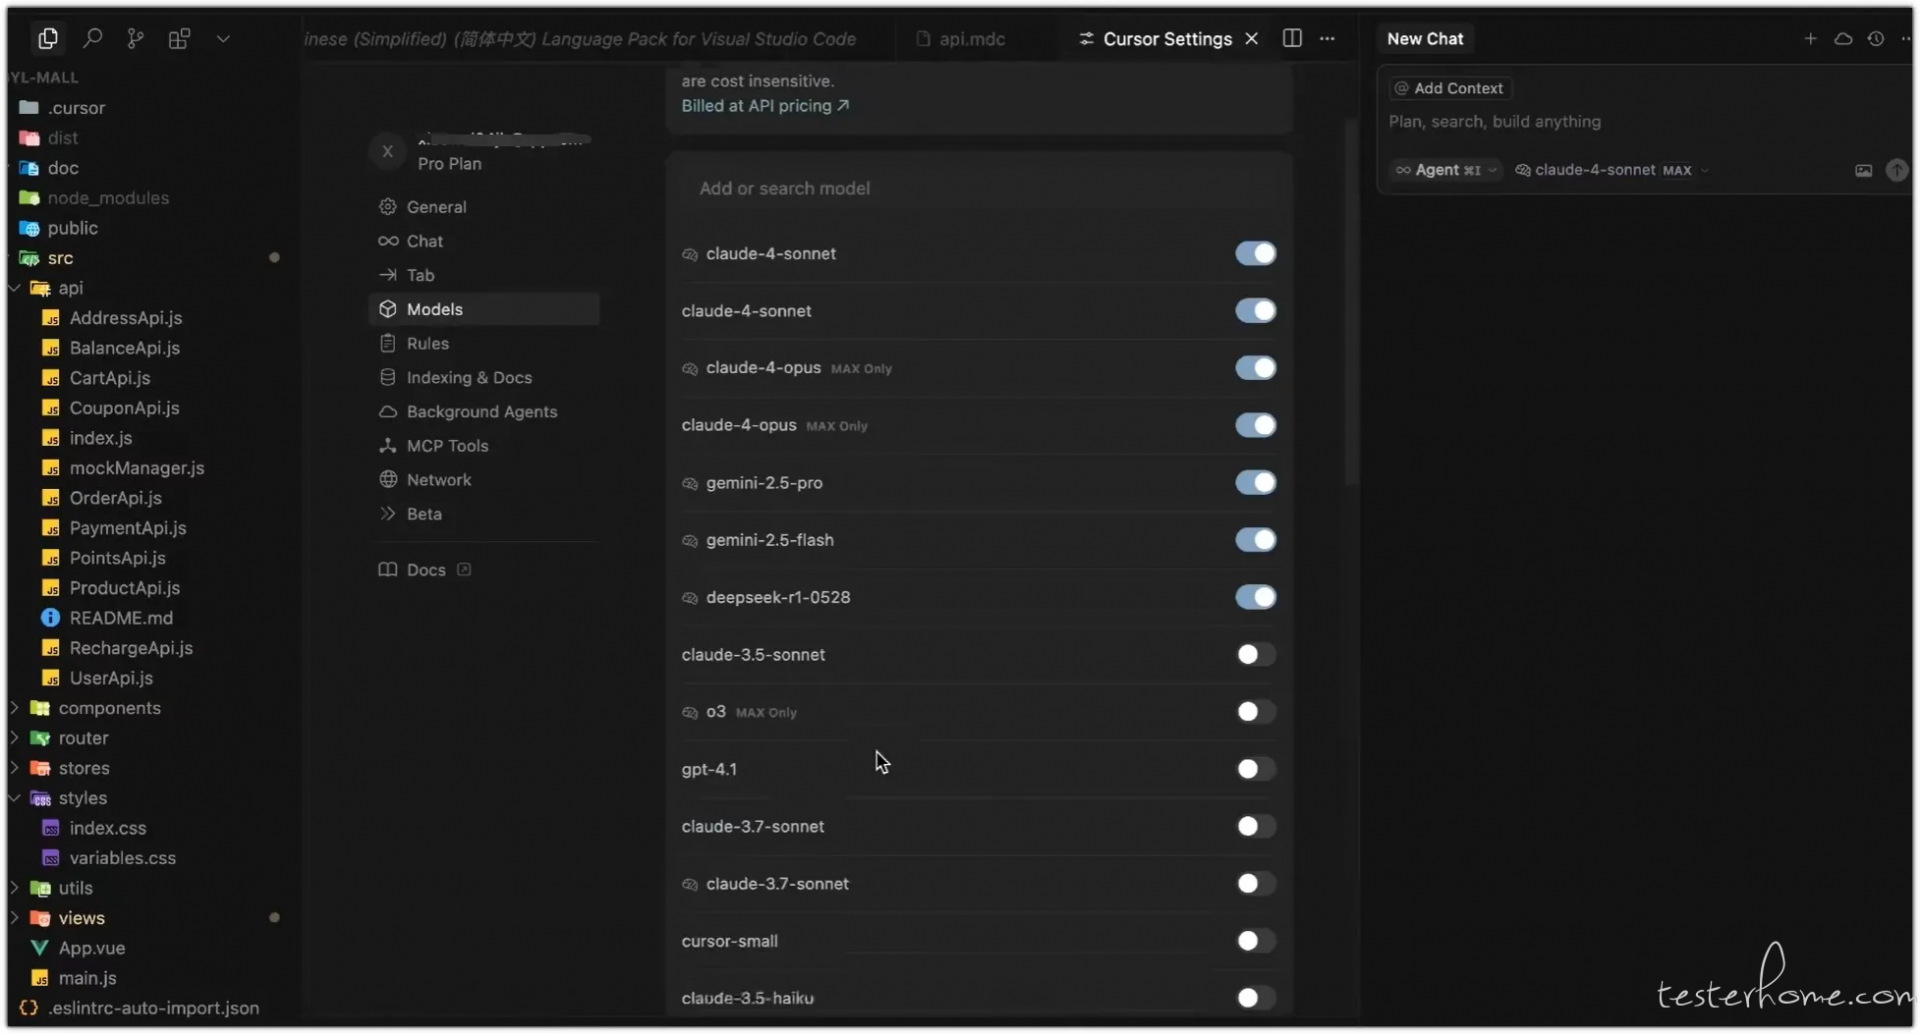This screenshot has height=1034, width=1920.
Task: Split the editor right
Action: pos(1292,38)
